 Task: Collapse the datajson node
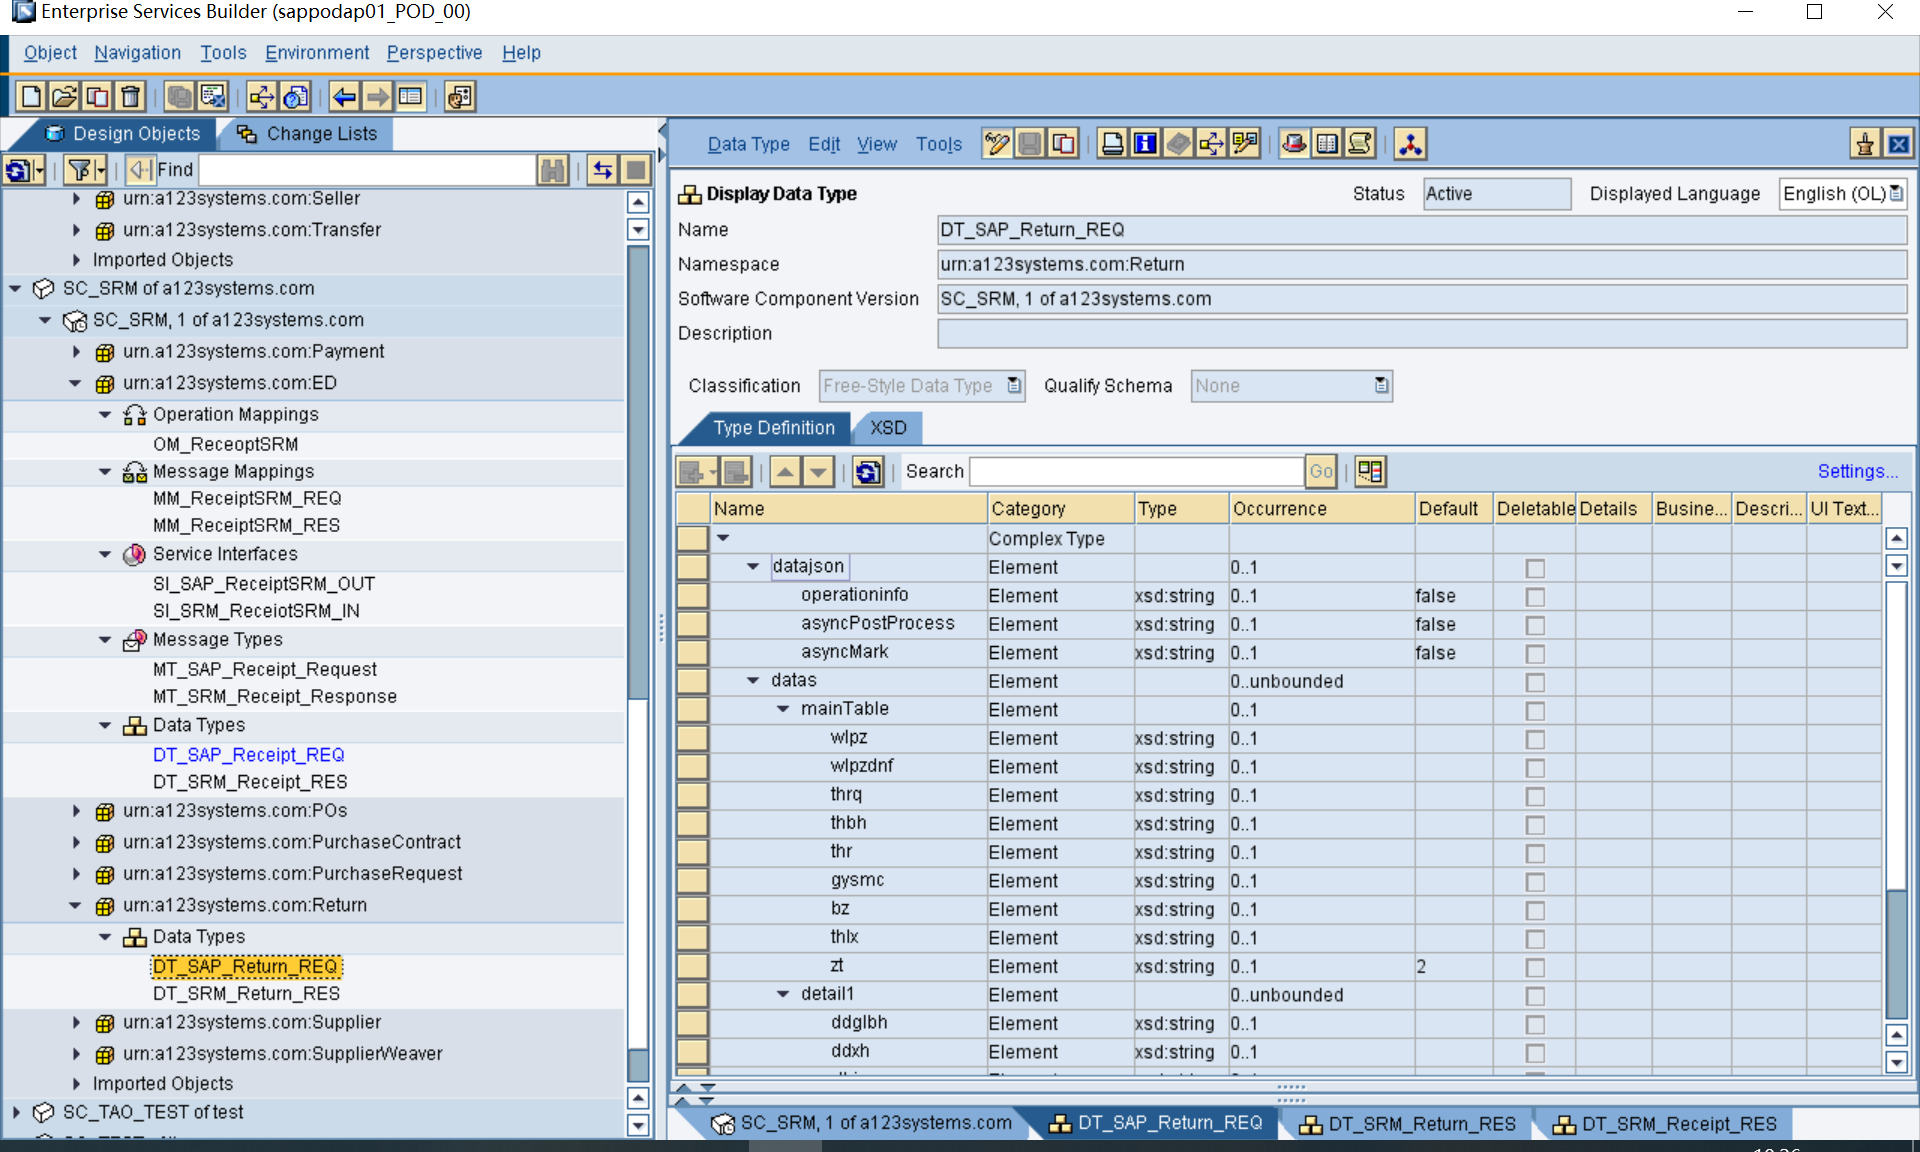point(753,567)
